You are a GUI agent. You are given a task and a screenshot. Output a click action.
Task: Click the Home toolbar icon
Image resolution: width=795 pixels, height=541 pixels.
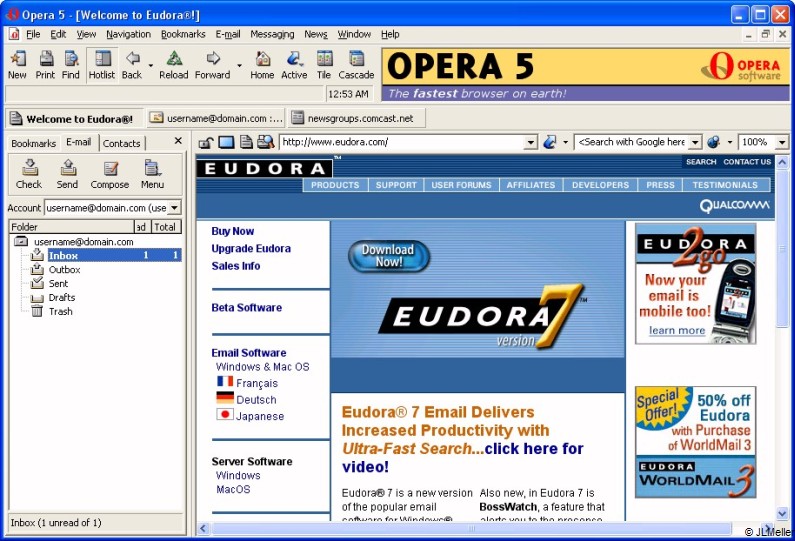(262, 65)
